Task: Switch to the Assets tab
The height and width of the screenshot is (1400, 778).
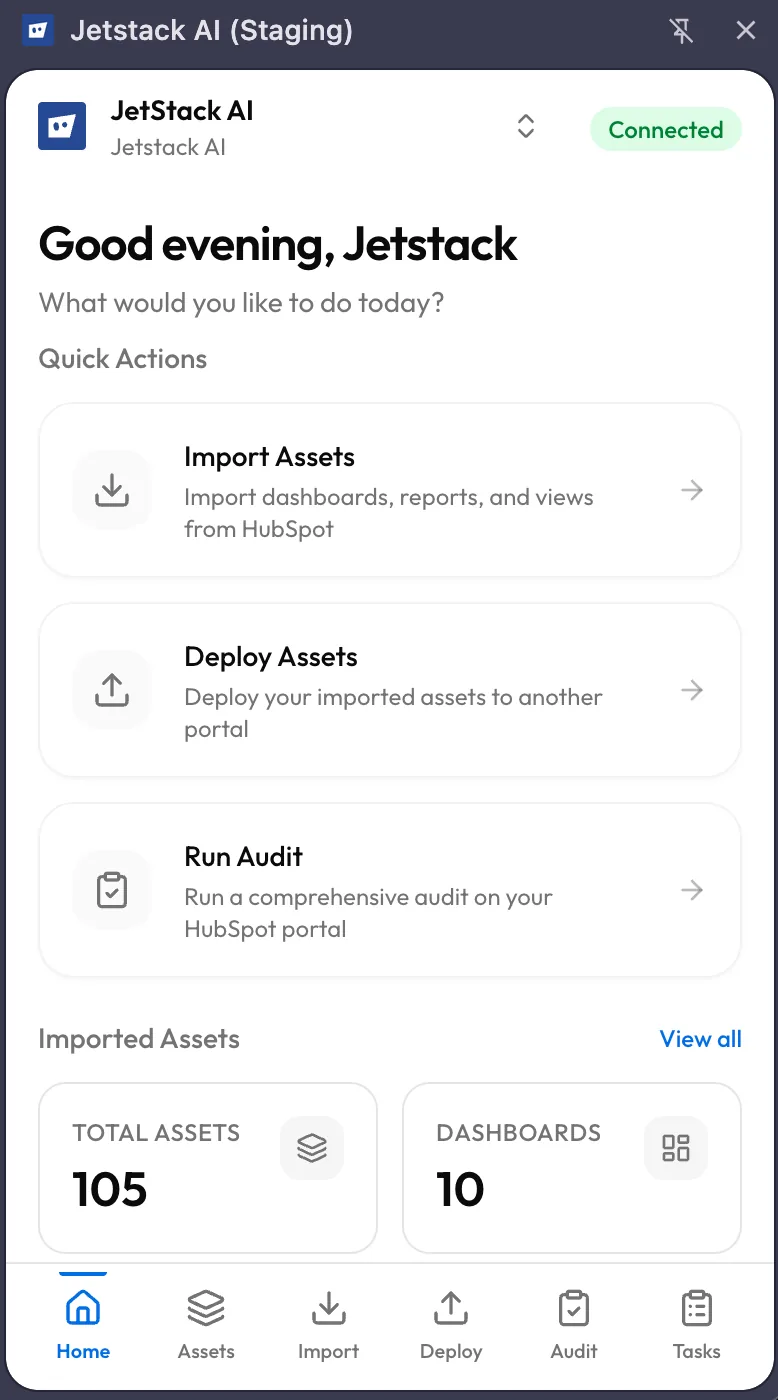Action: [x=206, y=1325]
